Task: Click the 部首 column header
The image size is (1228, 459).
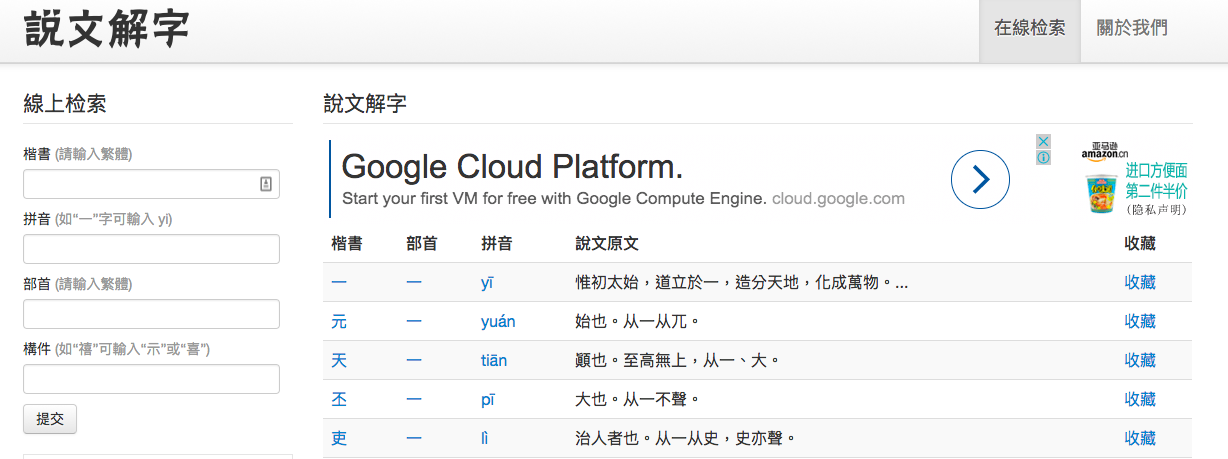Action: click(422, 243)
